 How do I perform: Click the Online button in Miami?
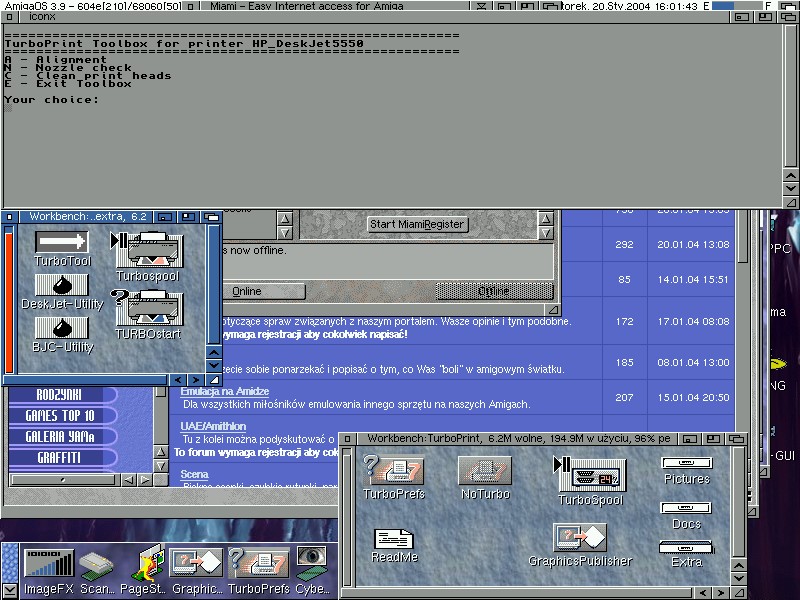[247, 291]
